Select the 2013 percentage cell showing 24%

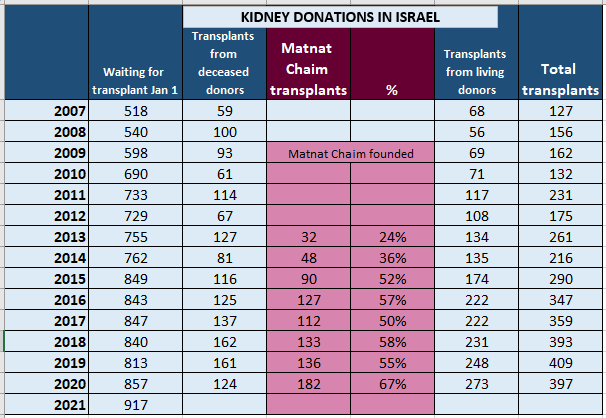pos(392,238)
